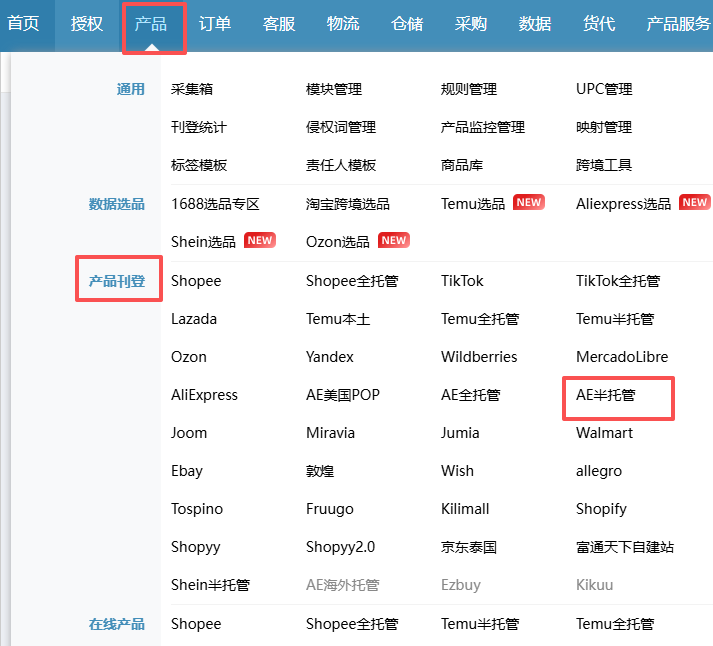Open Aliexpress选品 in 数据选品

(623, 203)
